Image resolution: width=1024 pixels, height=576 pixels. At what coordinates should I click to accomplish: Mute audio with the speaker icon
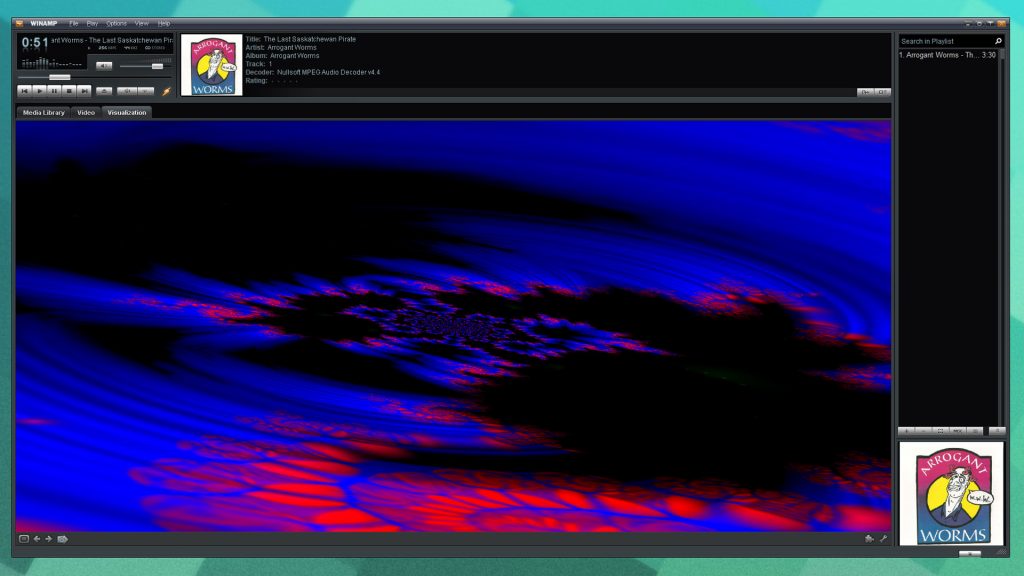[x=102, y=66]
